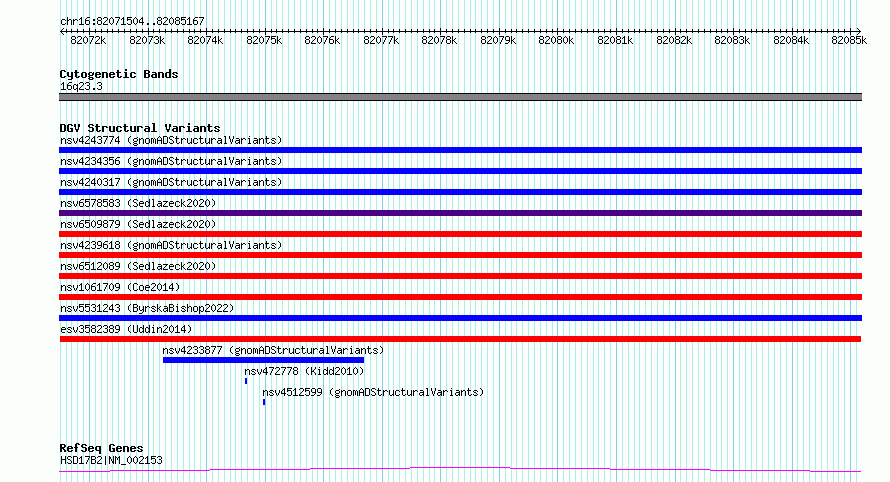Click the 82085k ruler tick label

click(x=849, y=40)
